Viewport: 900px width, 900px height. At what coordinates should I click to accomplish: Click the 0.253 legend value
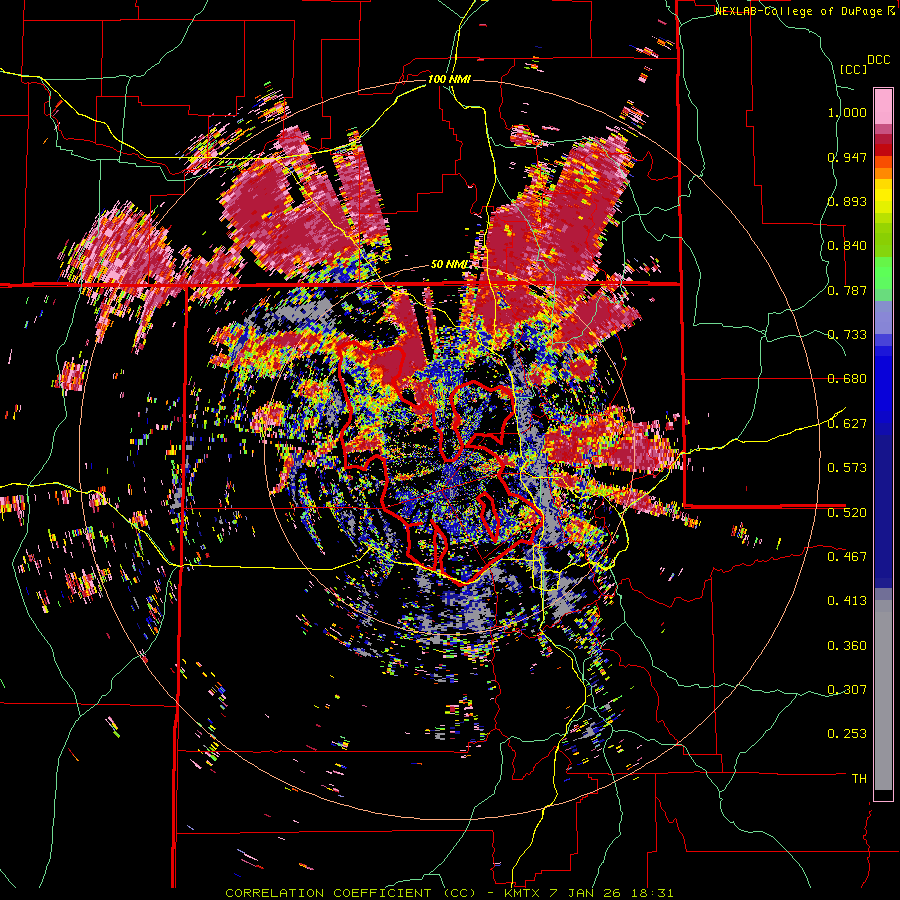(847, 734)
